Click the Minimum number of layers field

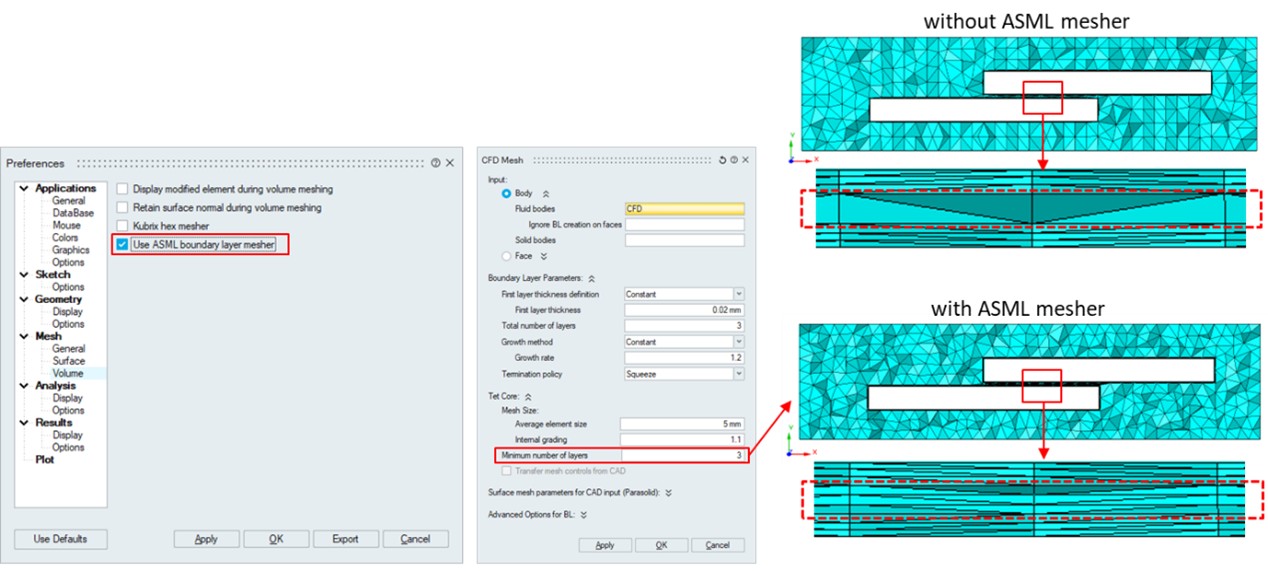683,456
